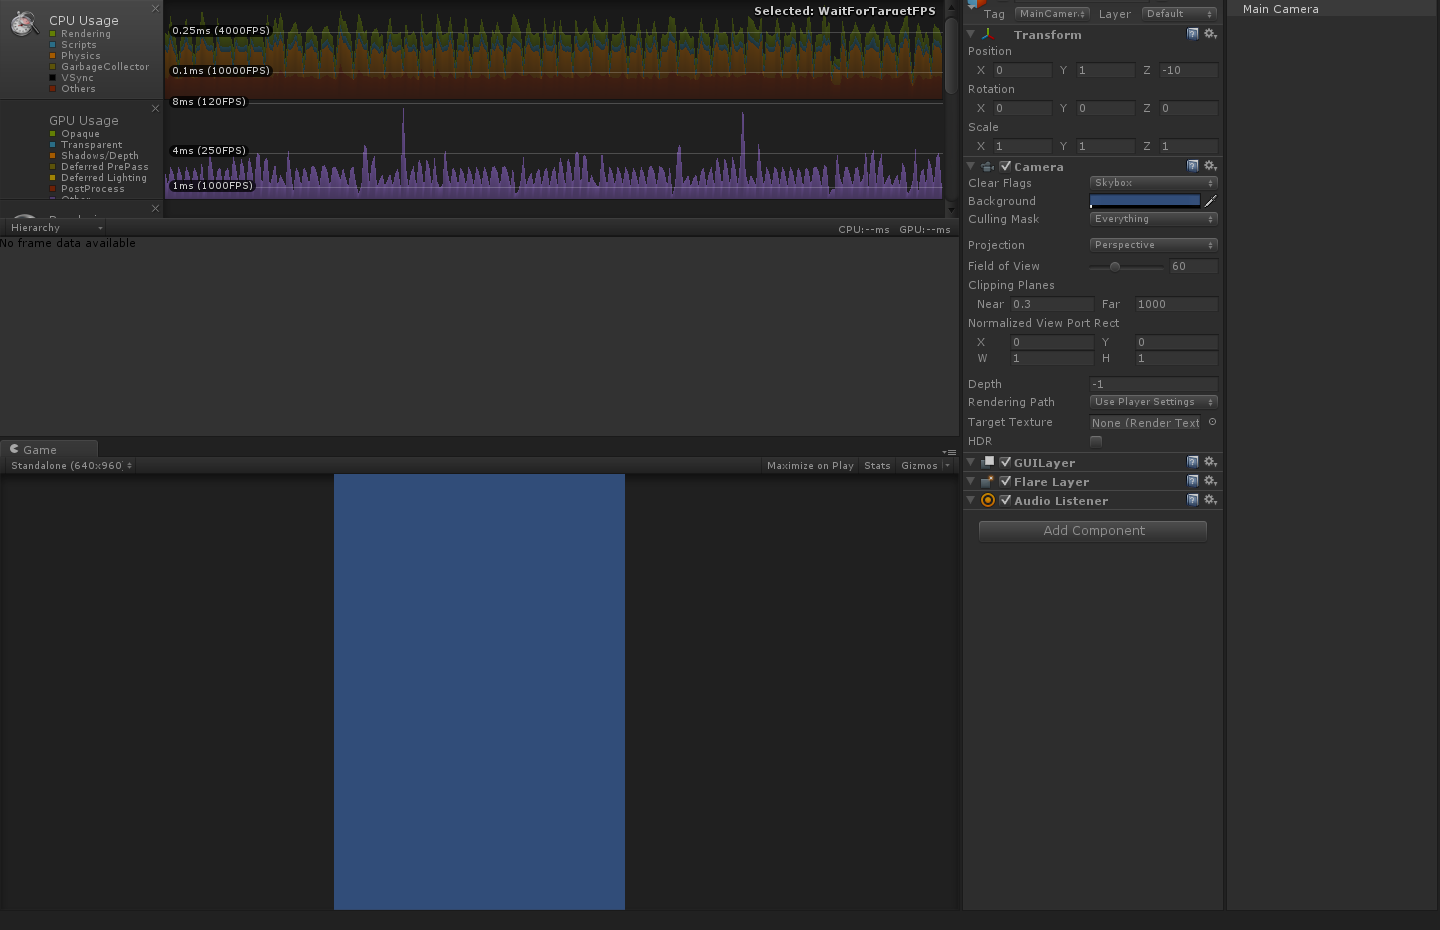Open Game view panel options menu icon
The image size is (1440, 930).
(950, 452)
